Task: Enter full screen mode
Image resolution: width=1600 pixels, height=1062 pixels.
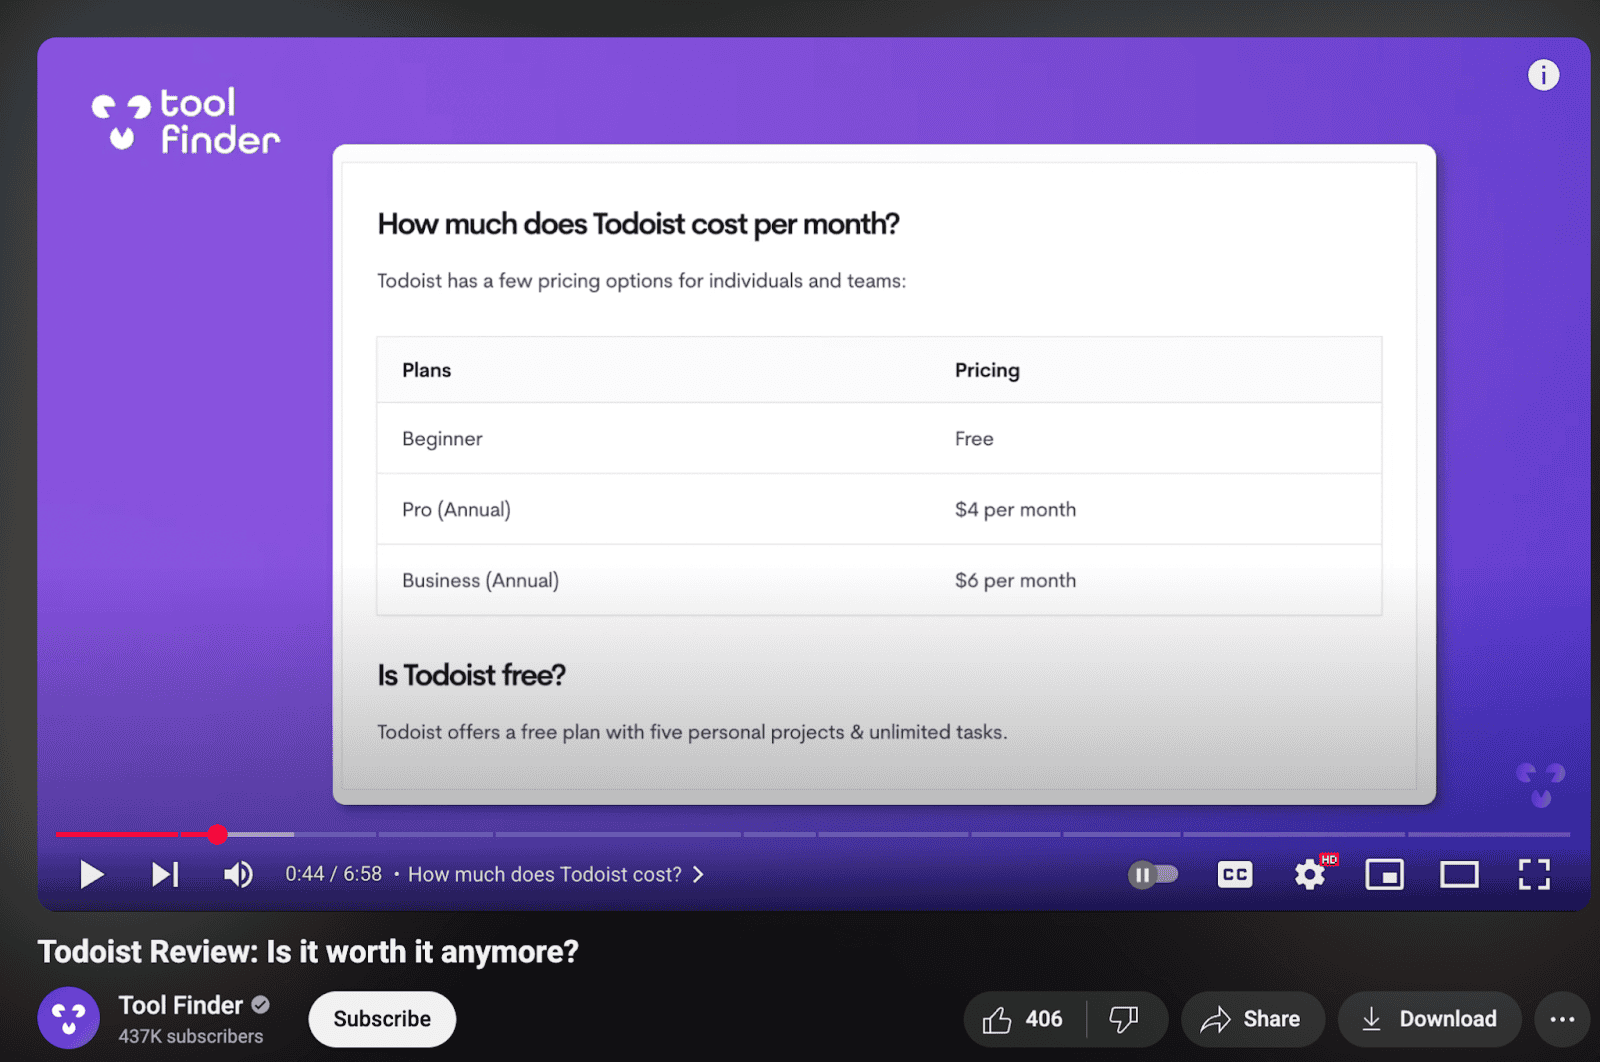Action: (x=1534, y=875)
